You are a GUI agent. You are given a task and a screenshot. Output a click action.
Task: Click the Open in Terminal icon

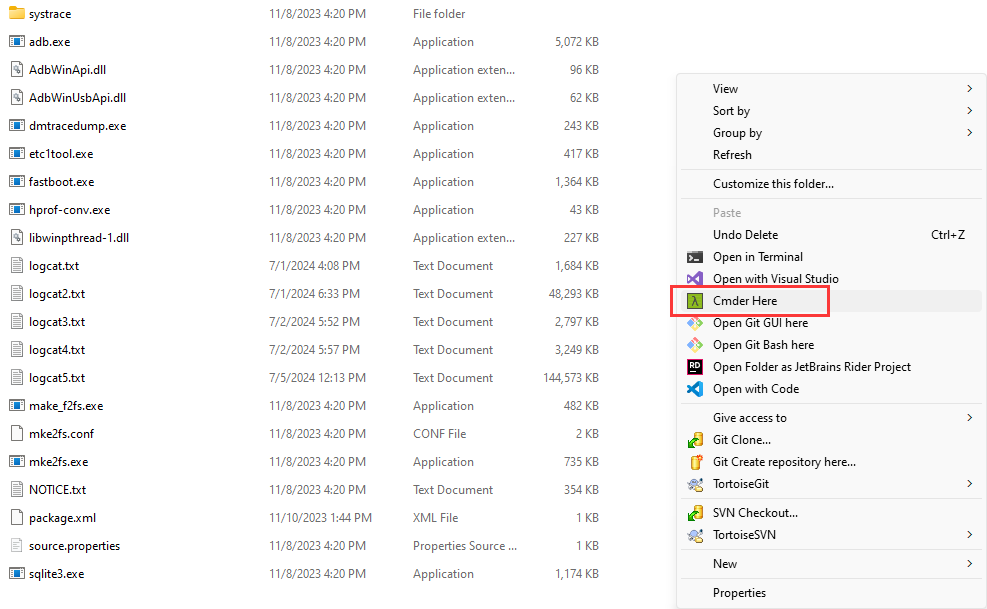pos(694,257)
